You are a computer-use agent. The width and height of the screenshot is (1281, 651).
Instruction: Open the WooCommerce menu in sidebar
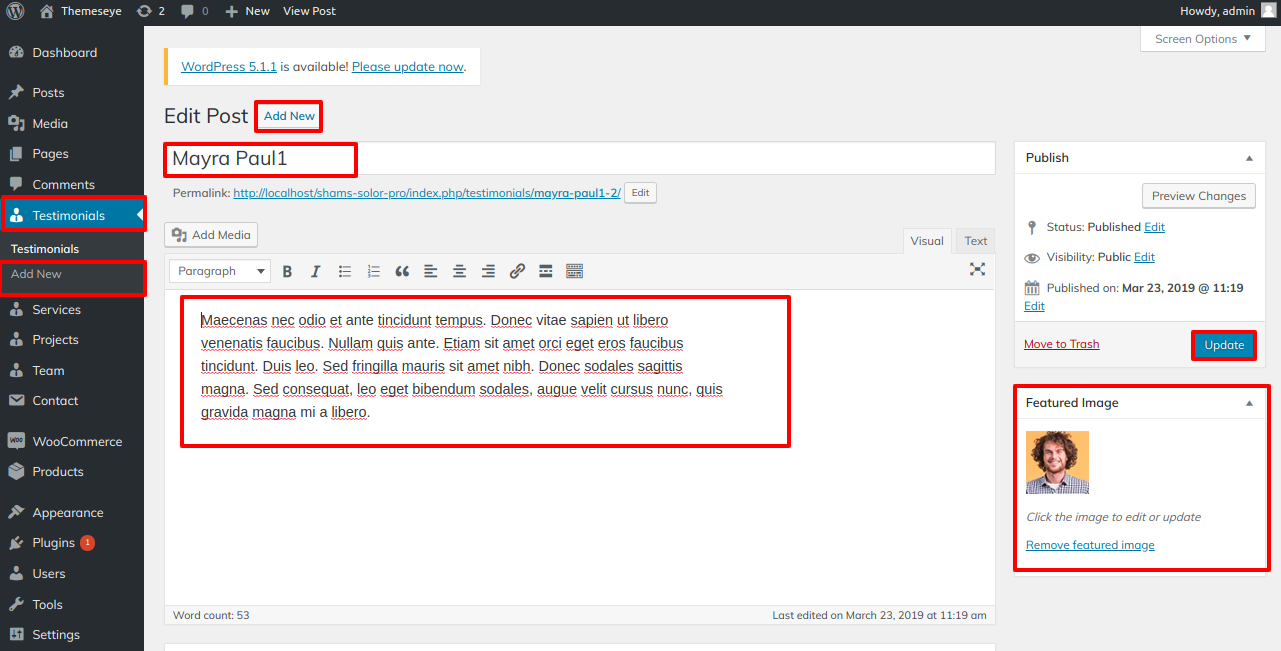tap(76, 441)
